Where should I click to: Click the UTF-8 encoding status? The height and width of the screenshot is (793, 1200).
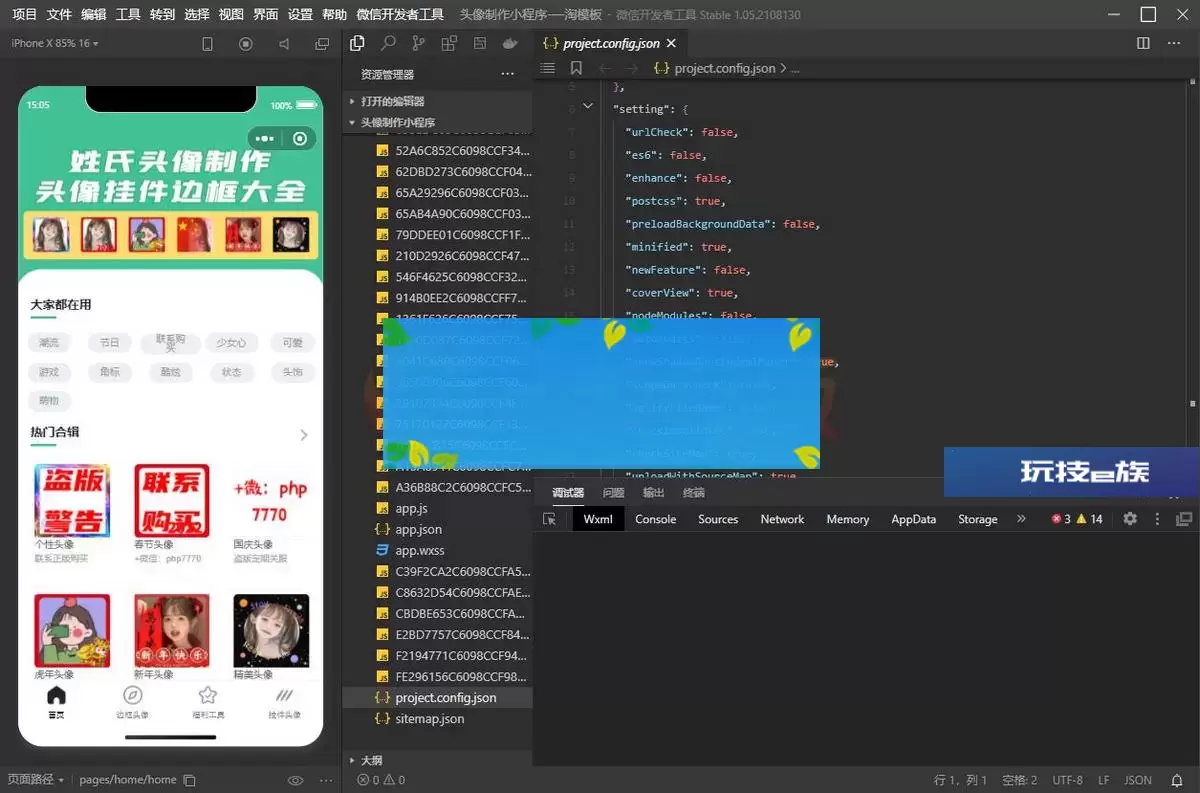click(x=1067, y=780)
